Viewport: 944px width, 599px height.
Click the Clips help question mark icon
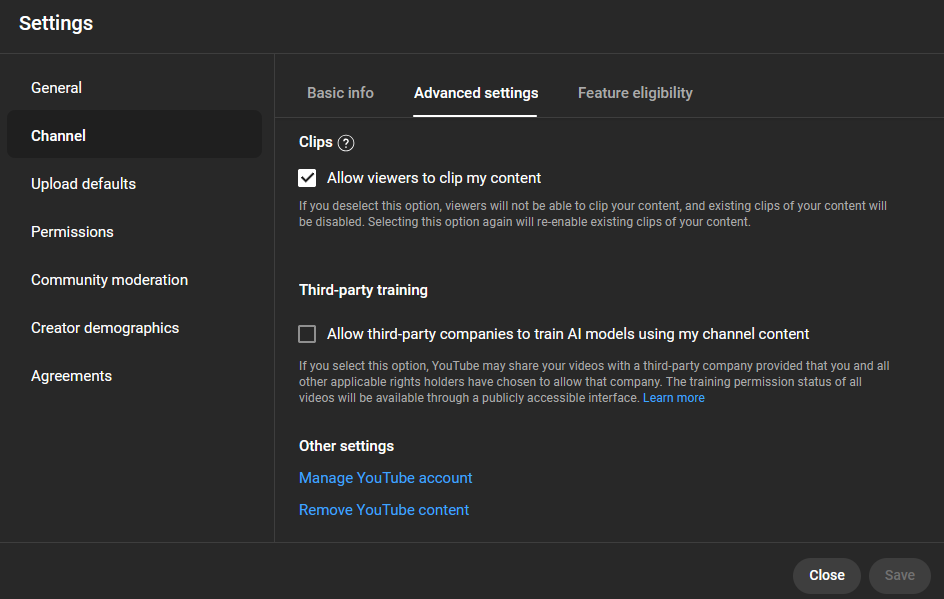coord(346,143)
